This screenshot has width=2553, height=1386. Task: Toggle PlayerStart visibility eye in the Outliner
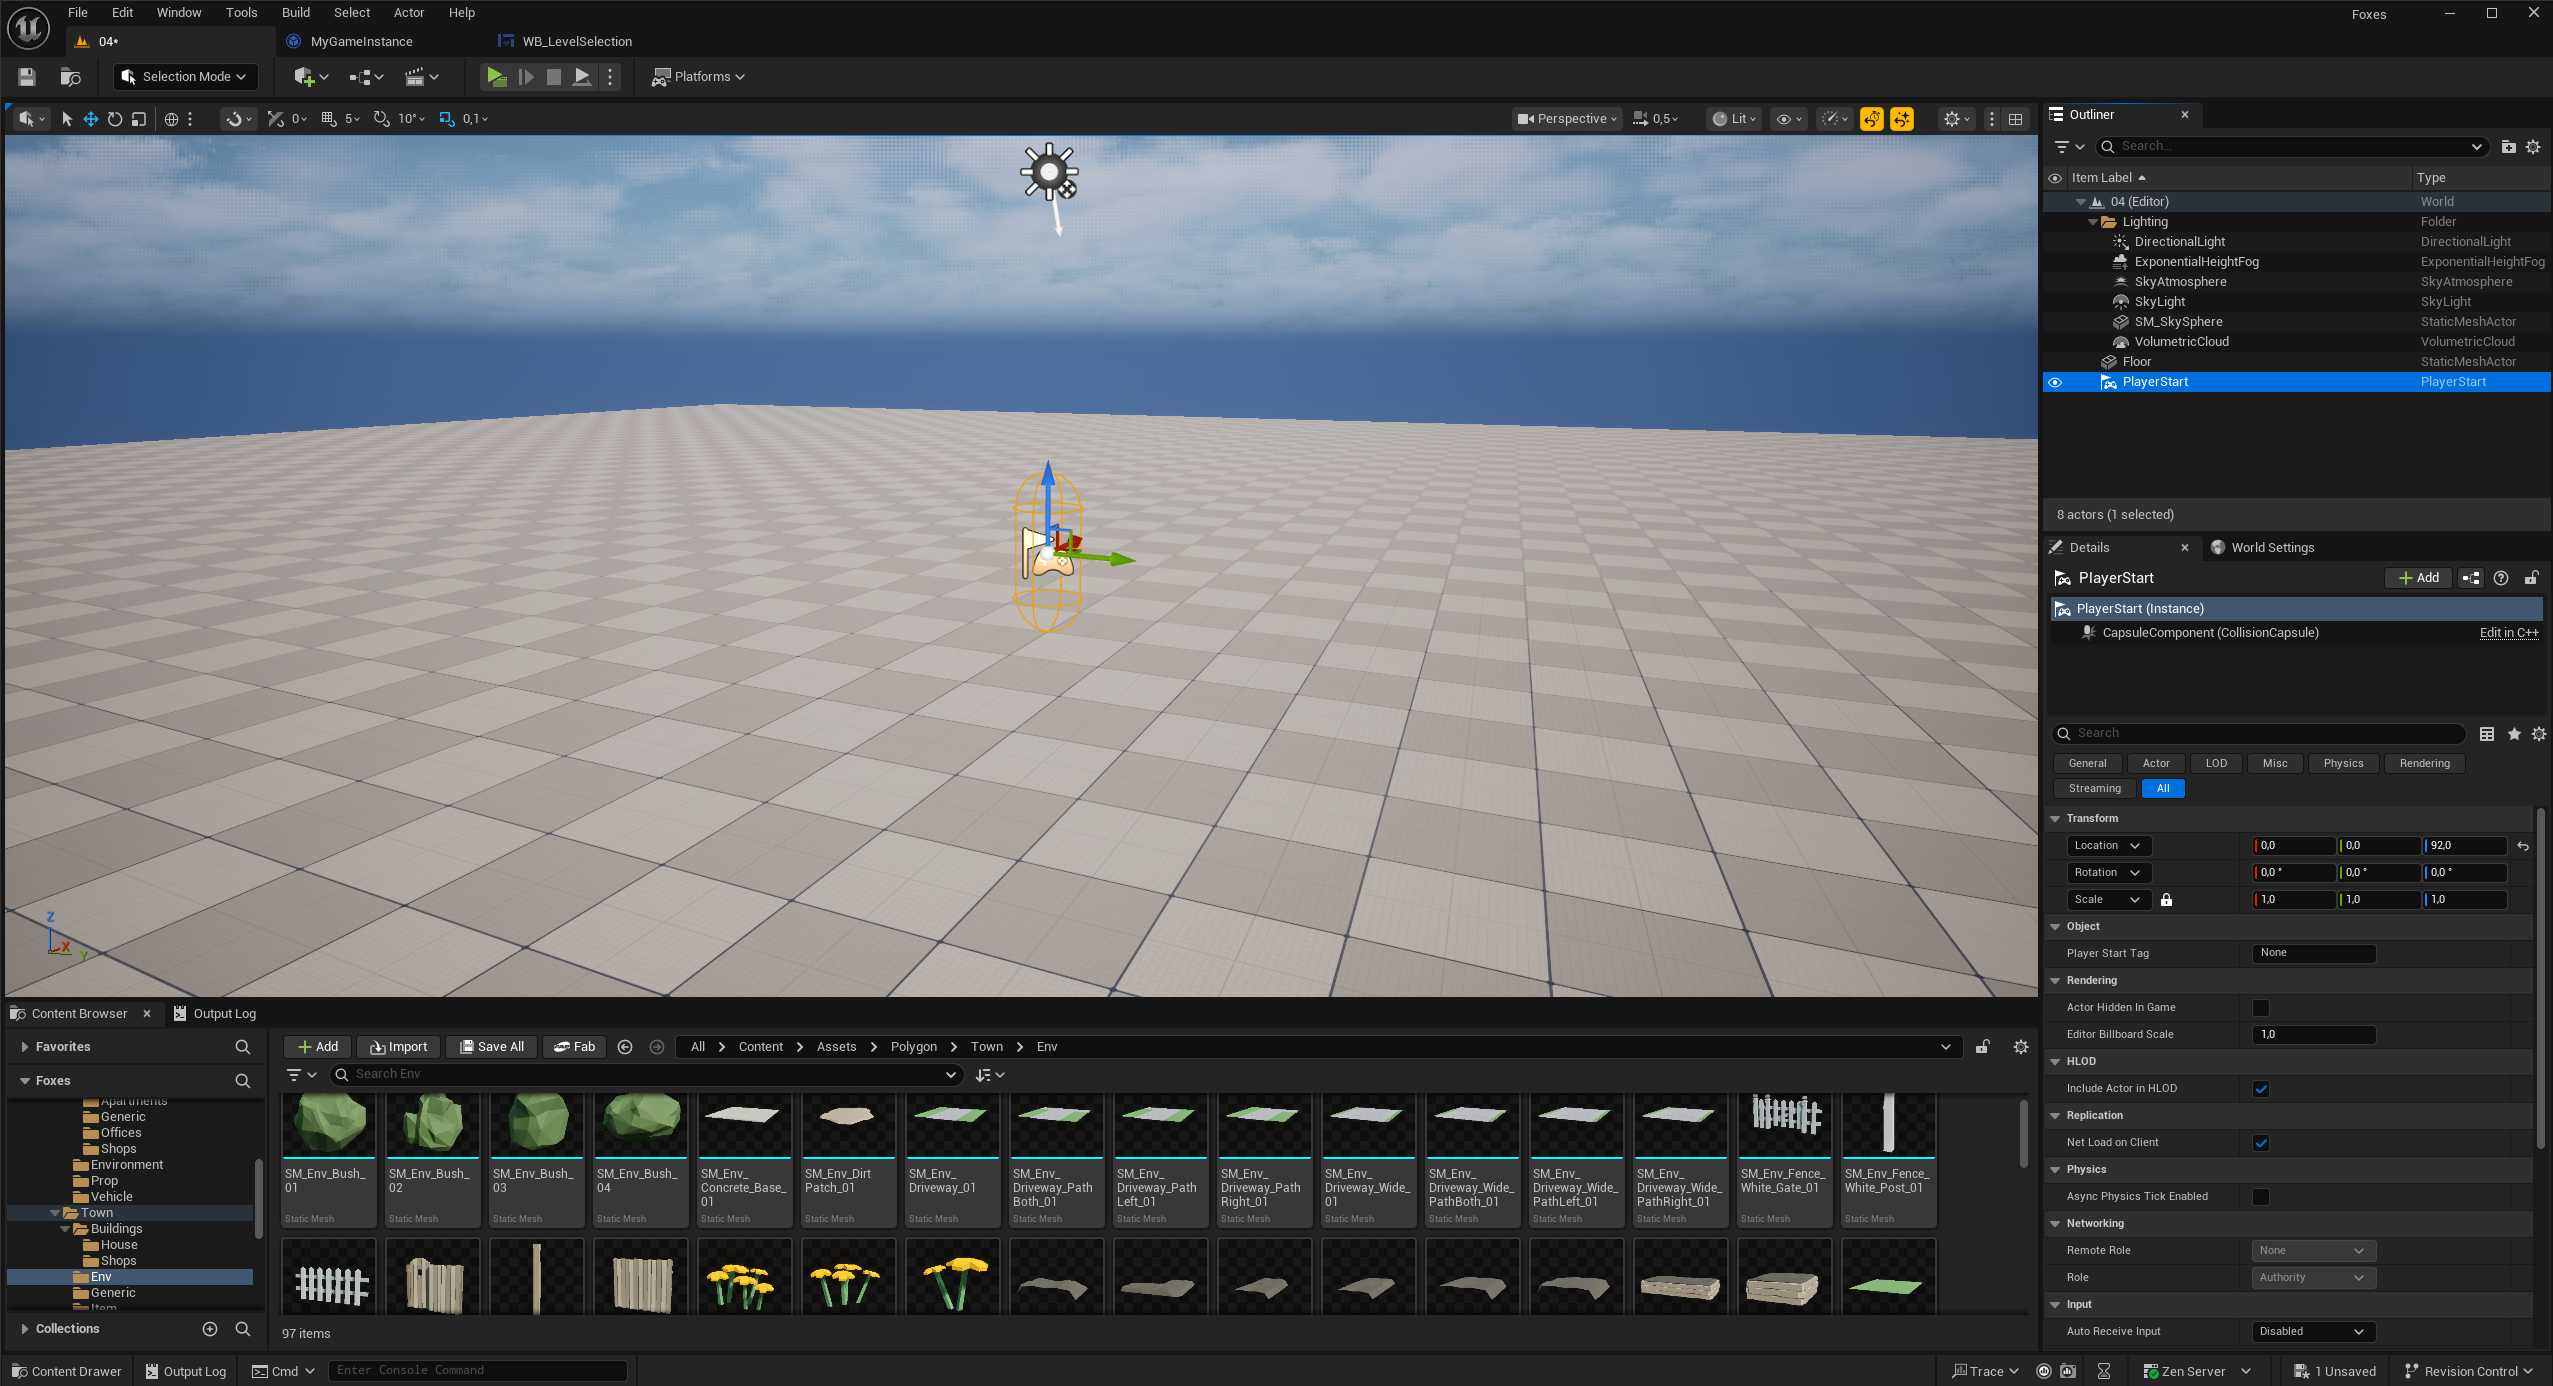pyautogui.click(x=2055, y=382)
